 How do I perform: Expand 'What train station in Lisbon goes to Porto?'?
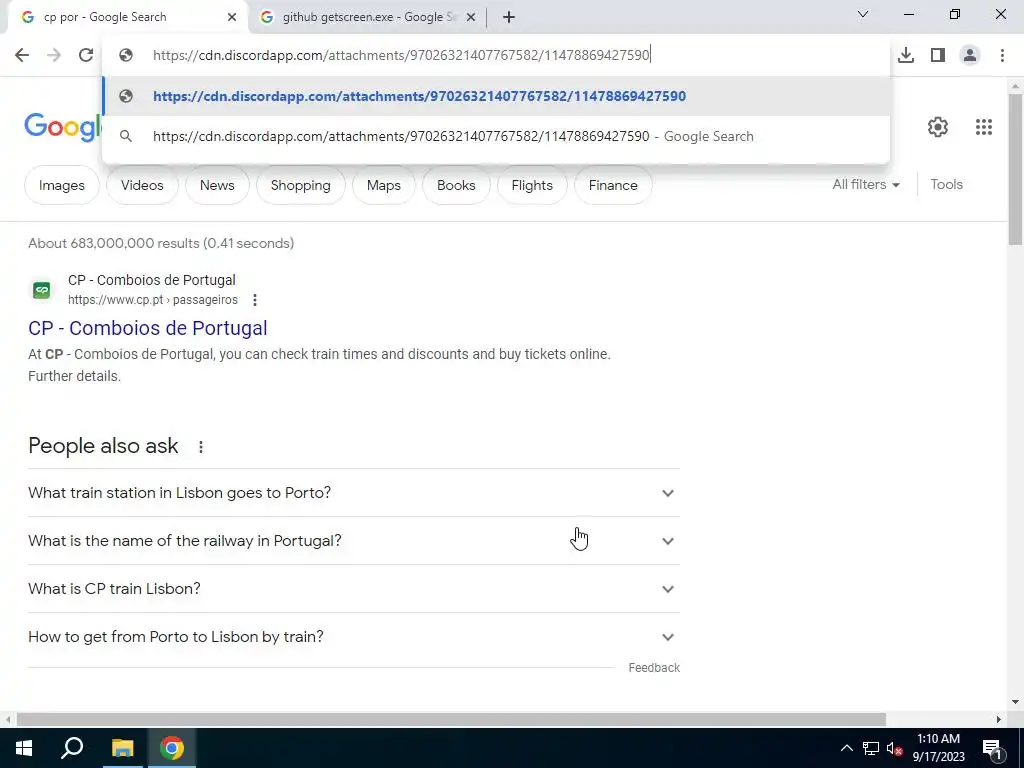(353, 492)
